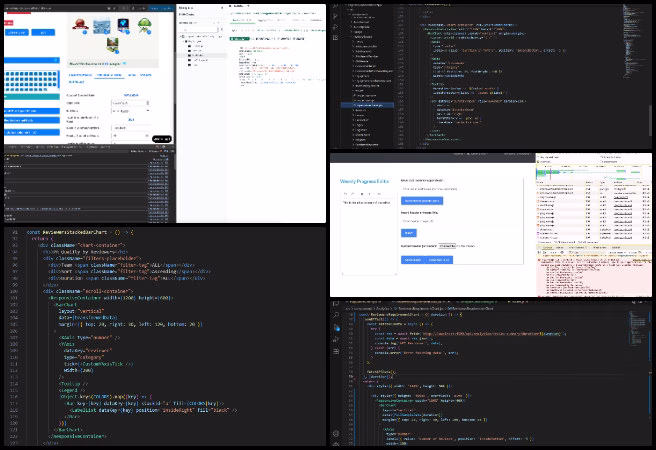656x450 pixels.
Task: Open Accounts icon in bottom-right VS Code
Action: coord(336,434)
